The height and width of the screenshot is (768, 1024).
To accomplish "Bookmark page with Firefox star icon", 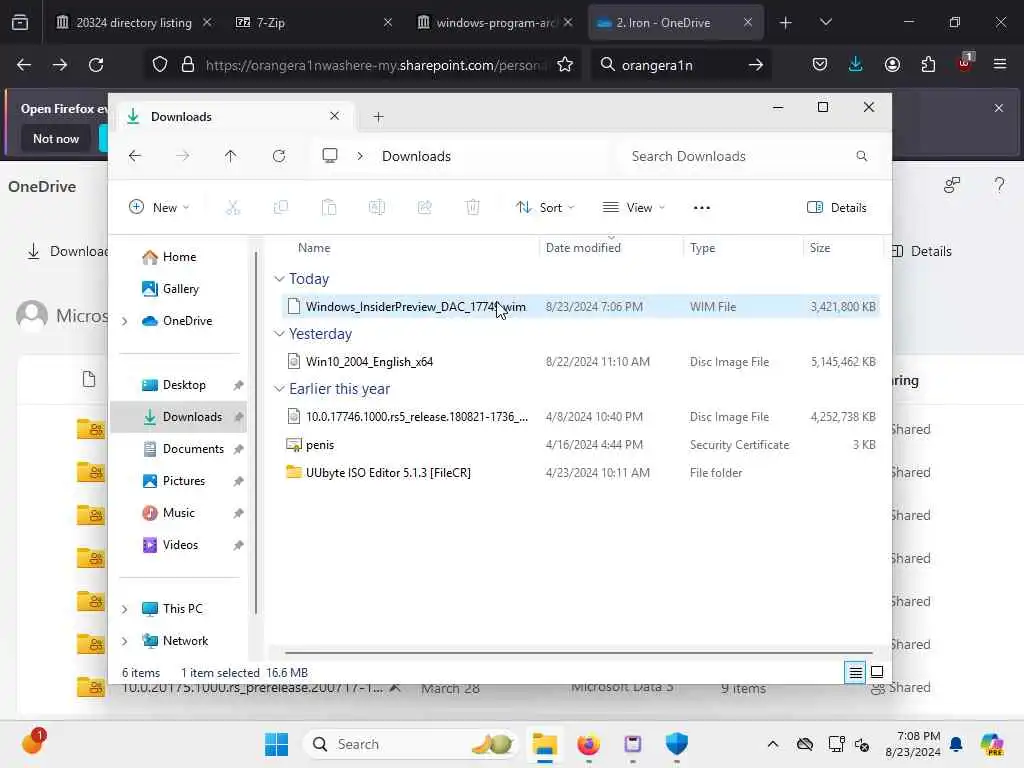I will 565,65.
